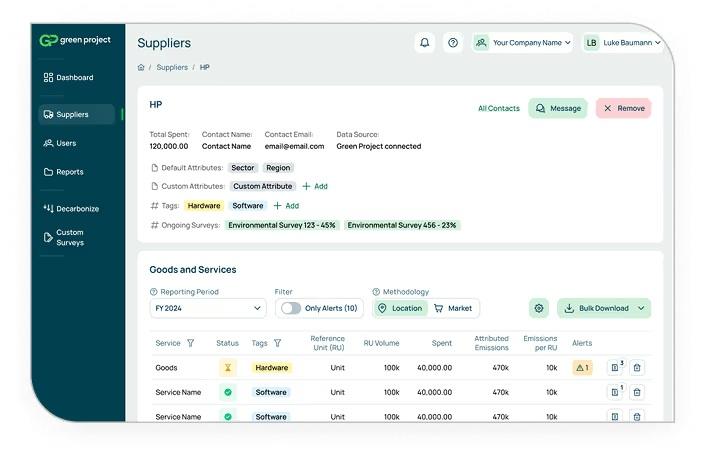Screen dimensions: 705x461
Task: Click the All Contacts link
Action: click(x=498, y=108)
